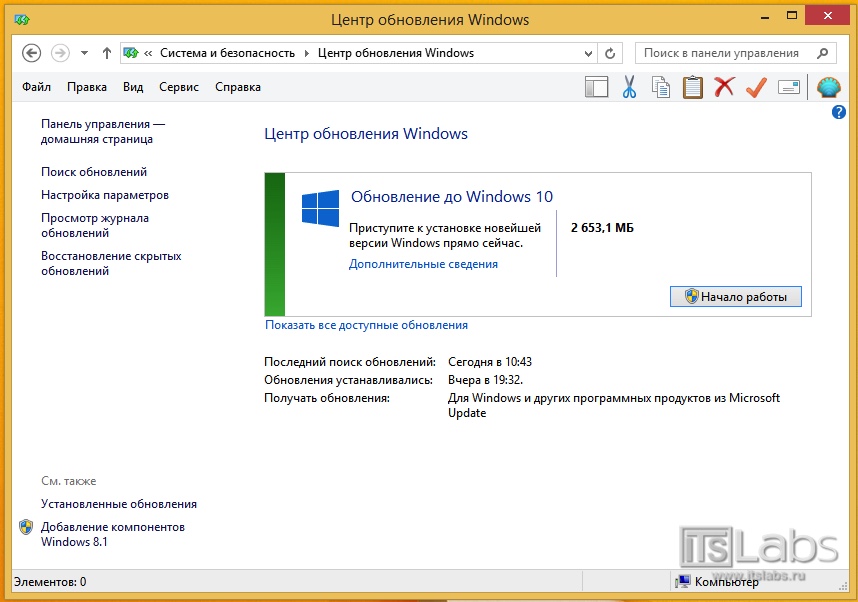This screenshot has height=602, width=858.
Task: Click the См. также heading
Action: click(68, 481)
